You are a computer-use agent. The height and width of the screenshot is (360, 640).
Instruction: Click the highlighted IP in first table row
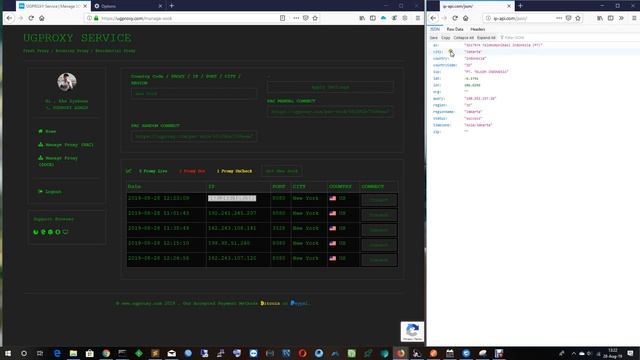click(x=232, y=198)
